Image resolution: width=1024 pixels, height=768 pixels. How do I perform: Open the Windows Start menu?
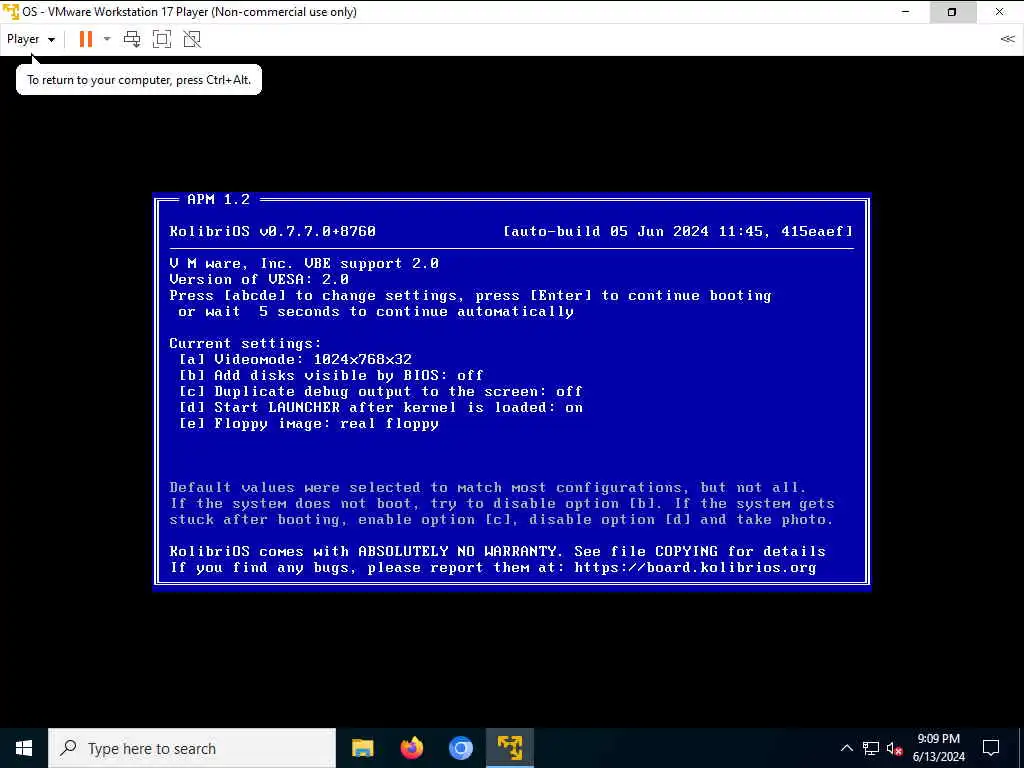[24, 748]
